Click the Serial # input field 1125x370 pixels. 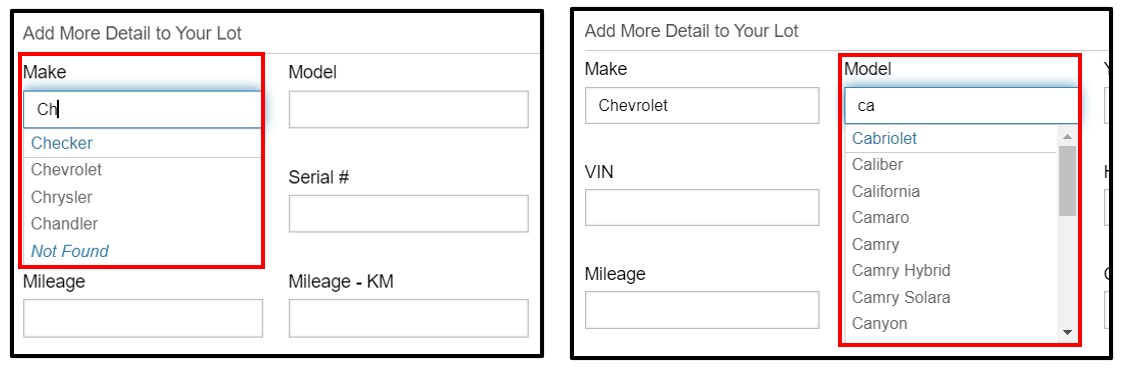(408, 214)
